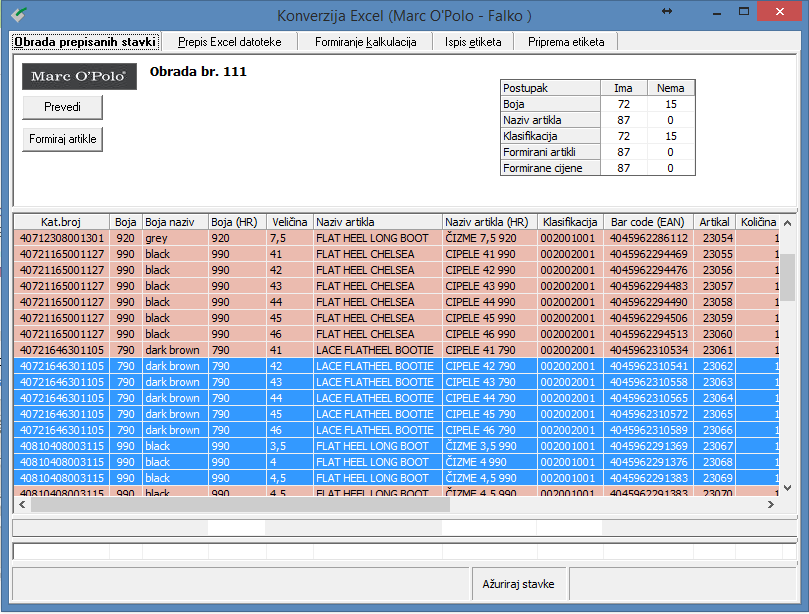Viewport: 809px width, 614px height.
Task: Click the Postupak header in summary table
Action: (x=551, y=88)
